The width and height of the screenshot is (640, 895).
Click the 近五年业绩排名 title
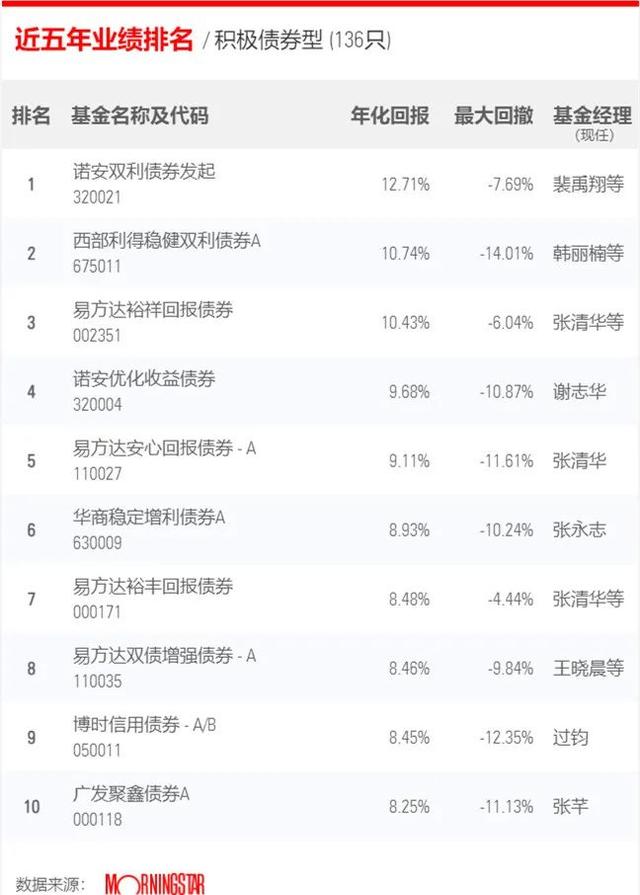coord(103,40)
